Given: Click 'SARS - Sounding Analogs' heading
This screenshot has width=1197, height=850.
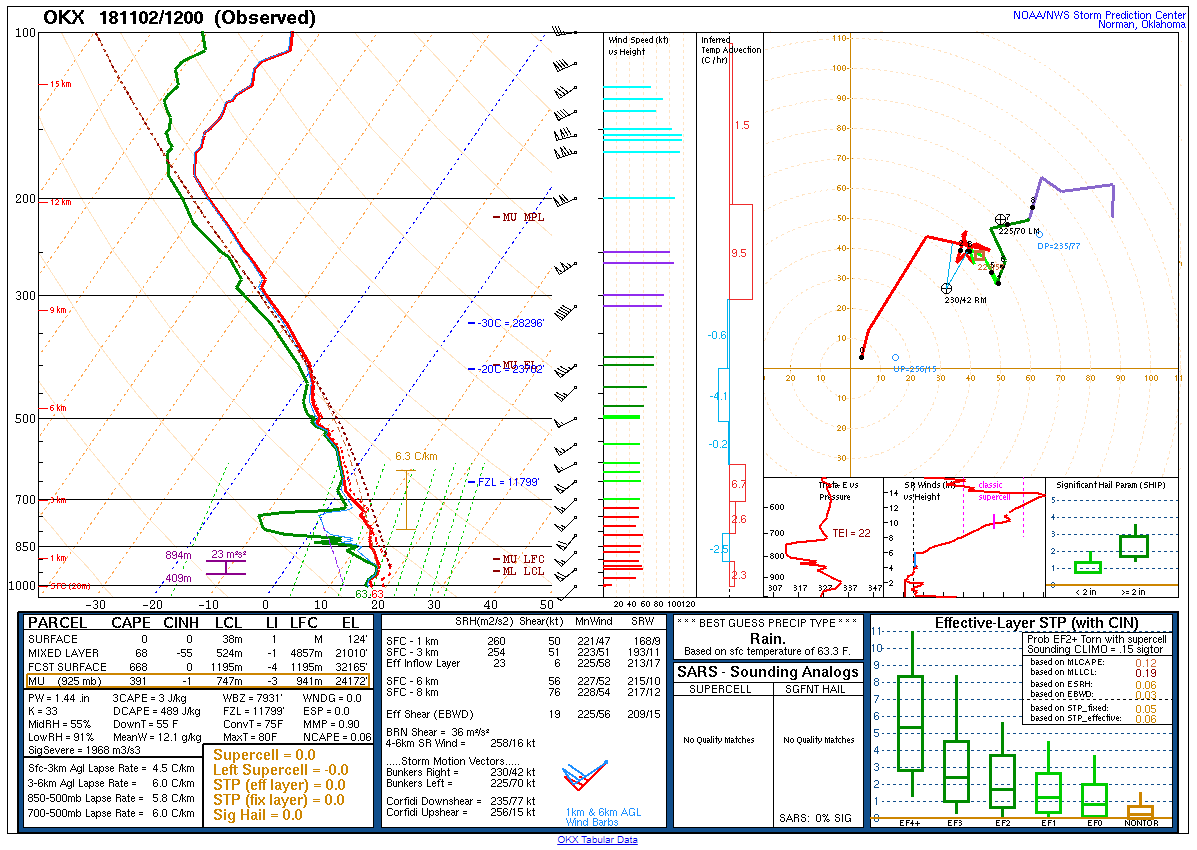Looking at the screenshot, I should click(768, 672).
